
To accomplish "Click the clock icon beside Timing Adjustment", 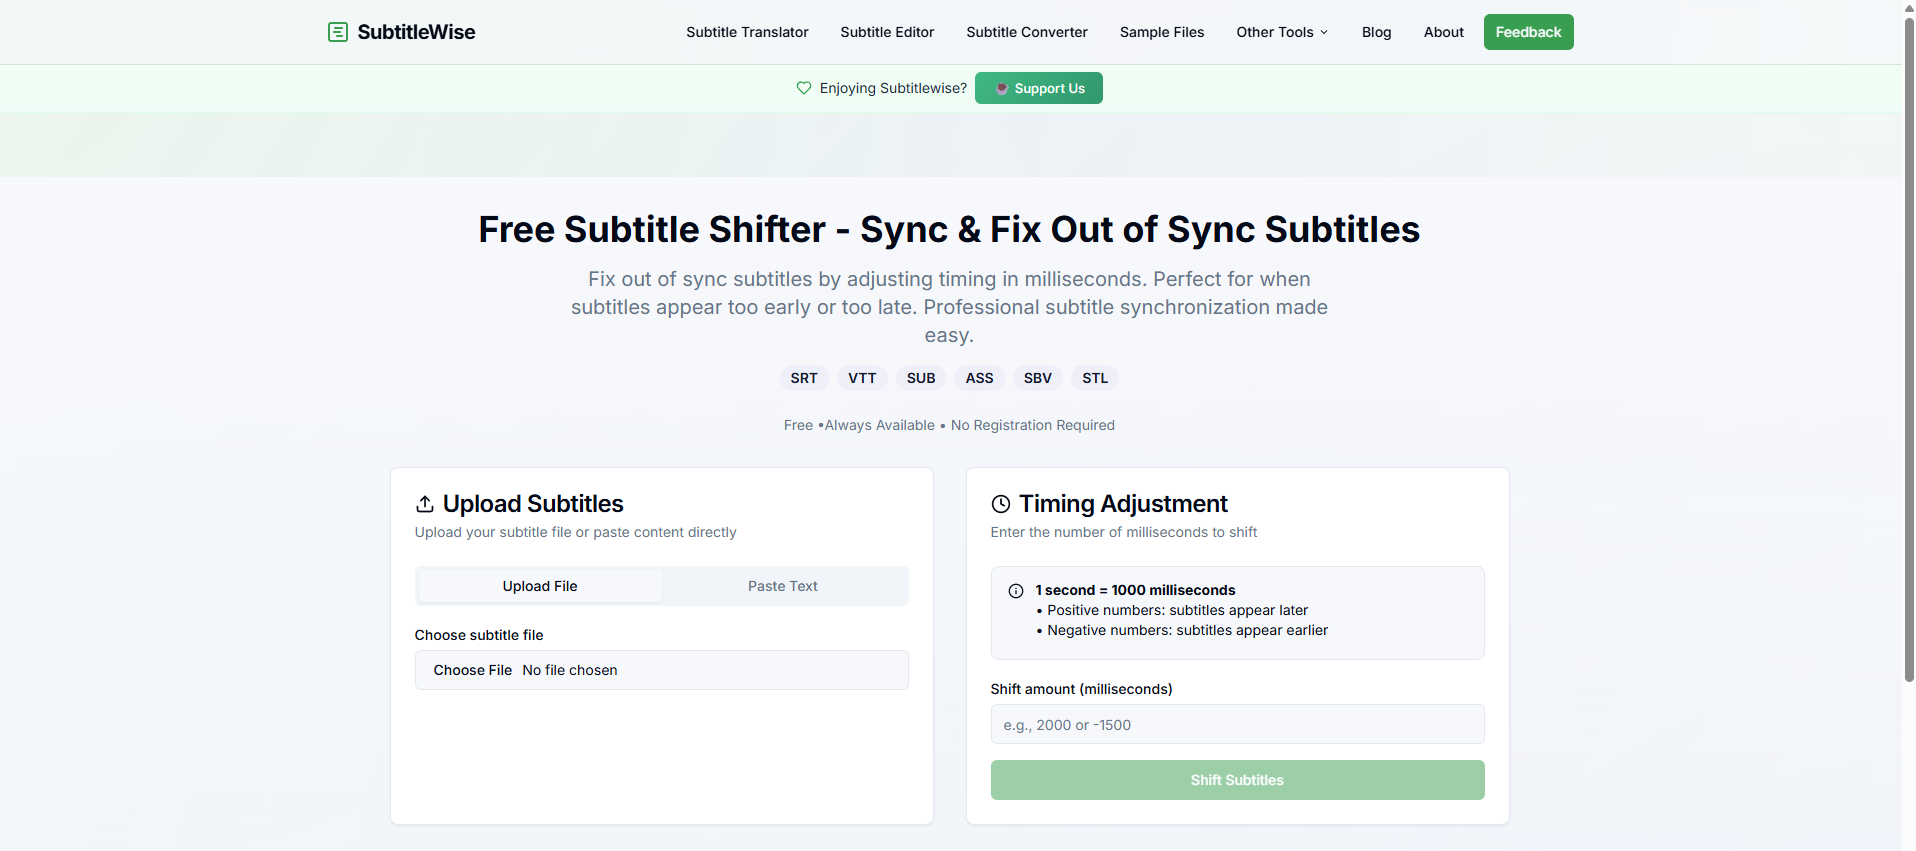I will pyautogui.click(x=1001, y=504).
